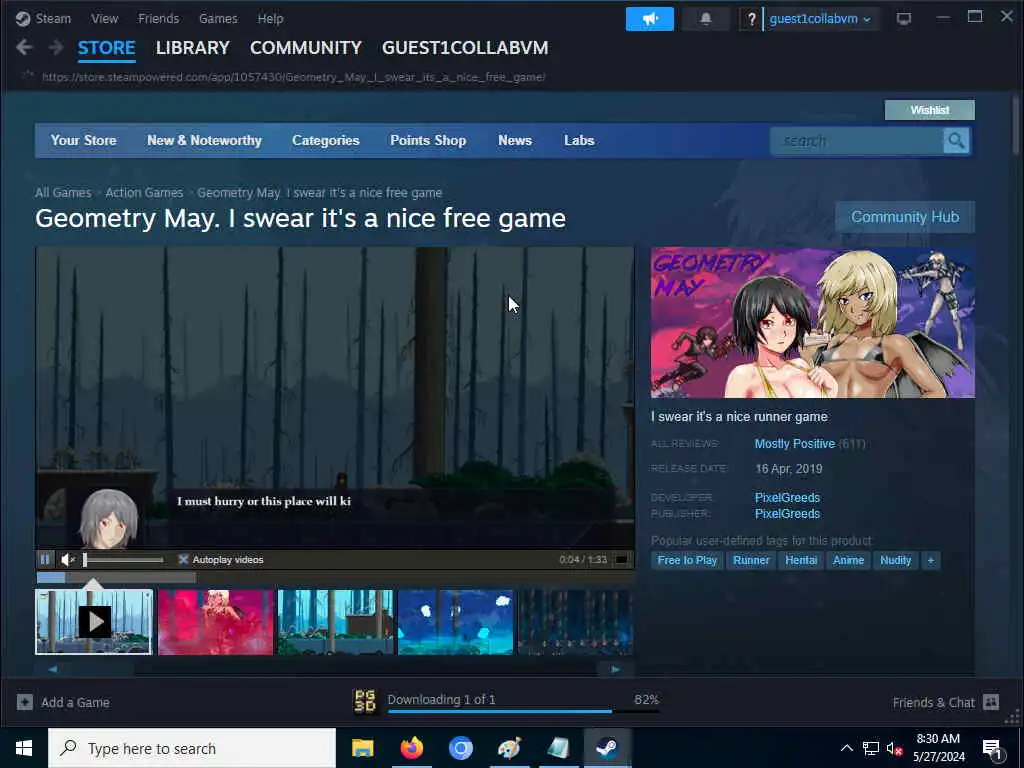Open the notifications bell
The height and width of the screenshot is (768, 1024).
(705, 19)
